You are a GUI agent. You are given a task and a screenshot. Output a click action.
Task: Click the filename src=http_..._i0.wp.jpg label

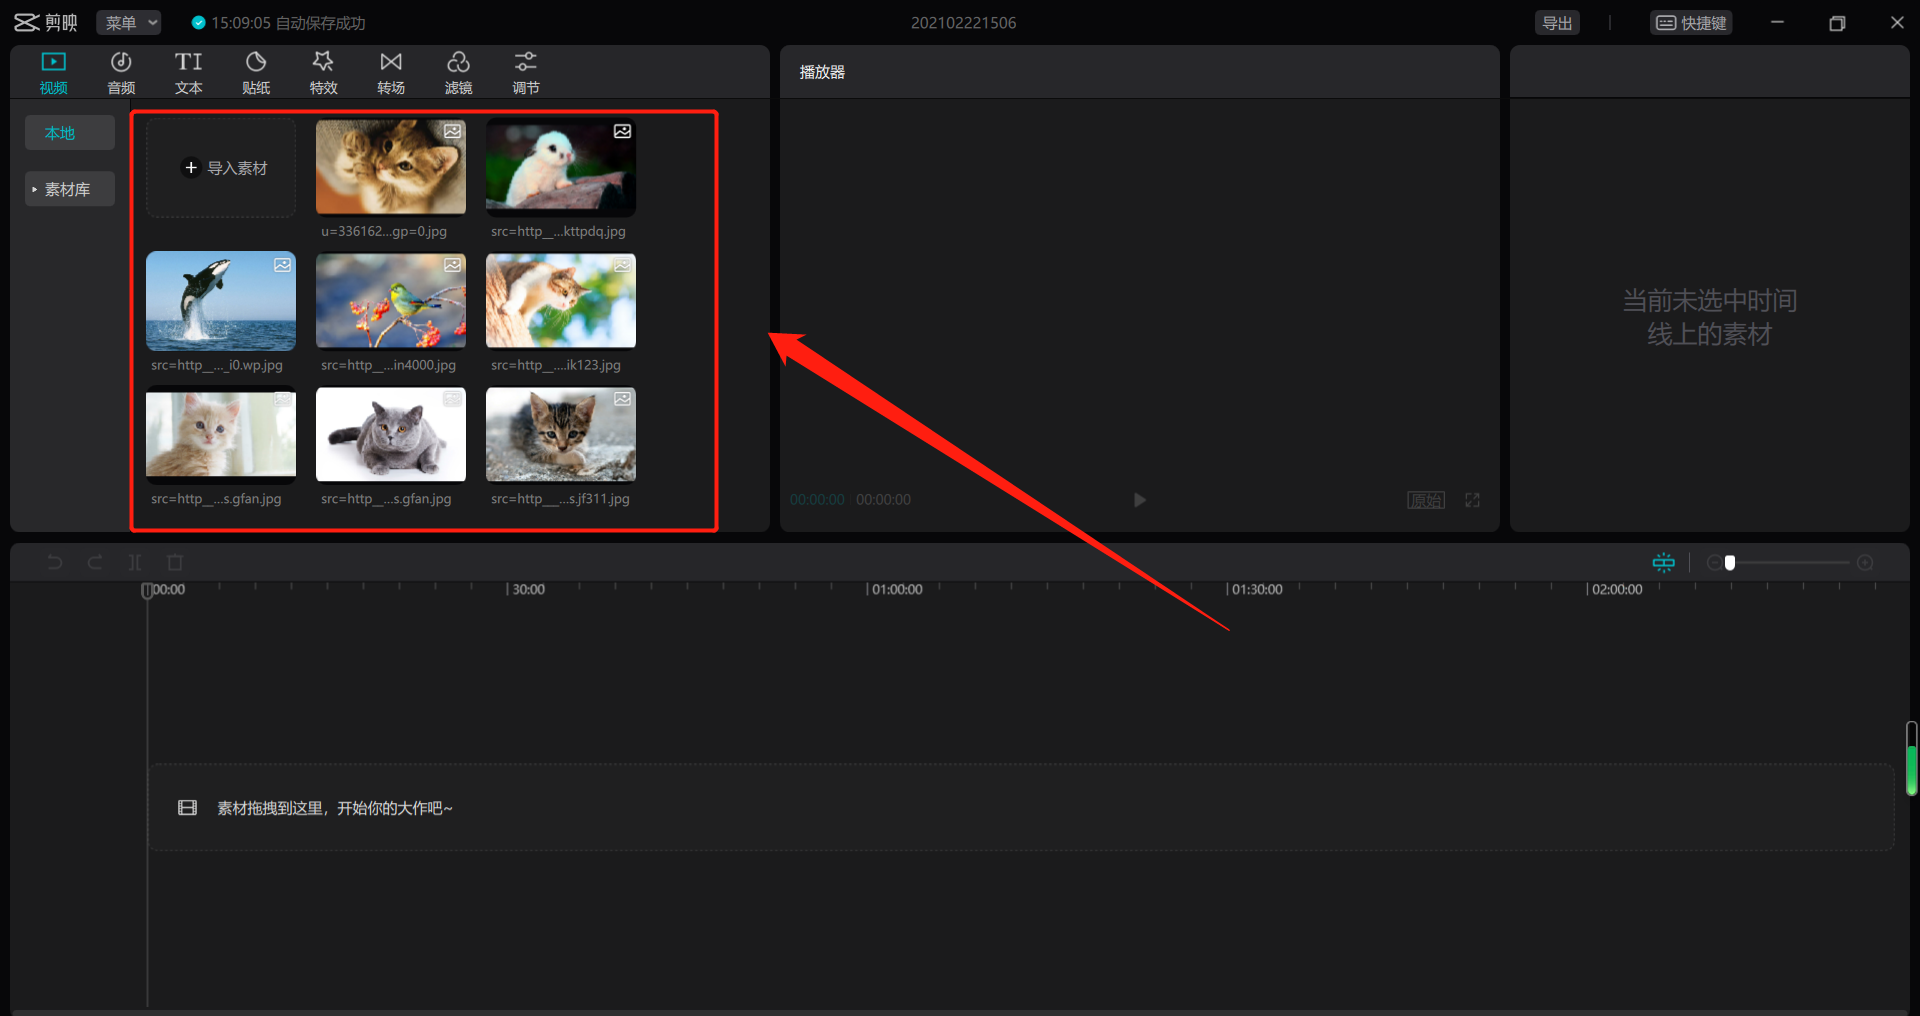point(217,365)
